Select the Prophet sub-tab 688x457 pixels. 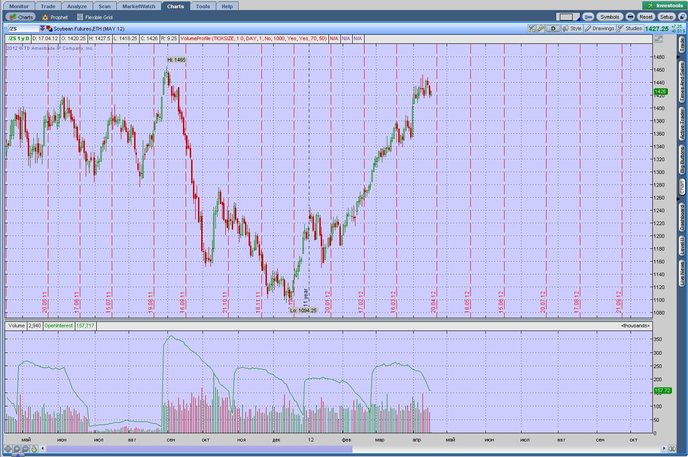point(55,17)
